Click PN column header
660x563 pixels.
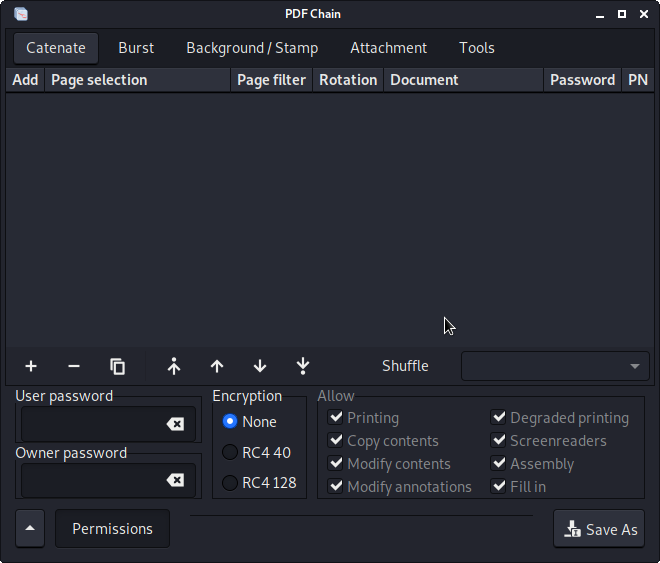638,80
